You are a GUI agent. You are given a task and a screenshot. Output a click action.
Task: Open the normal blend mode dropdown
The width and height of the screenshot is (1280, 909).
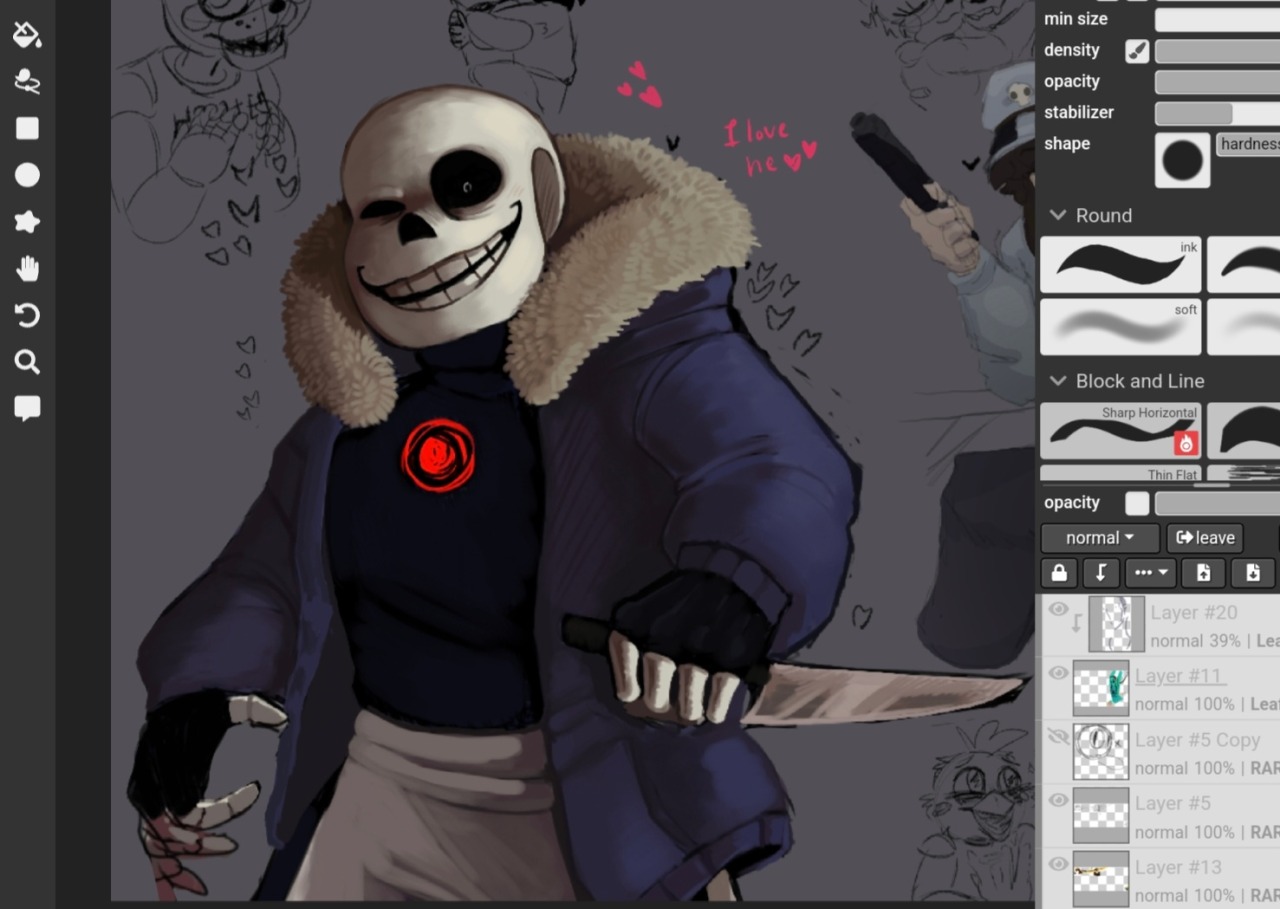pyautogui.click(x=1100, y=538)
